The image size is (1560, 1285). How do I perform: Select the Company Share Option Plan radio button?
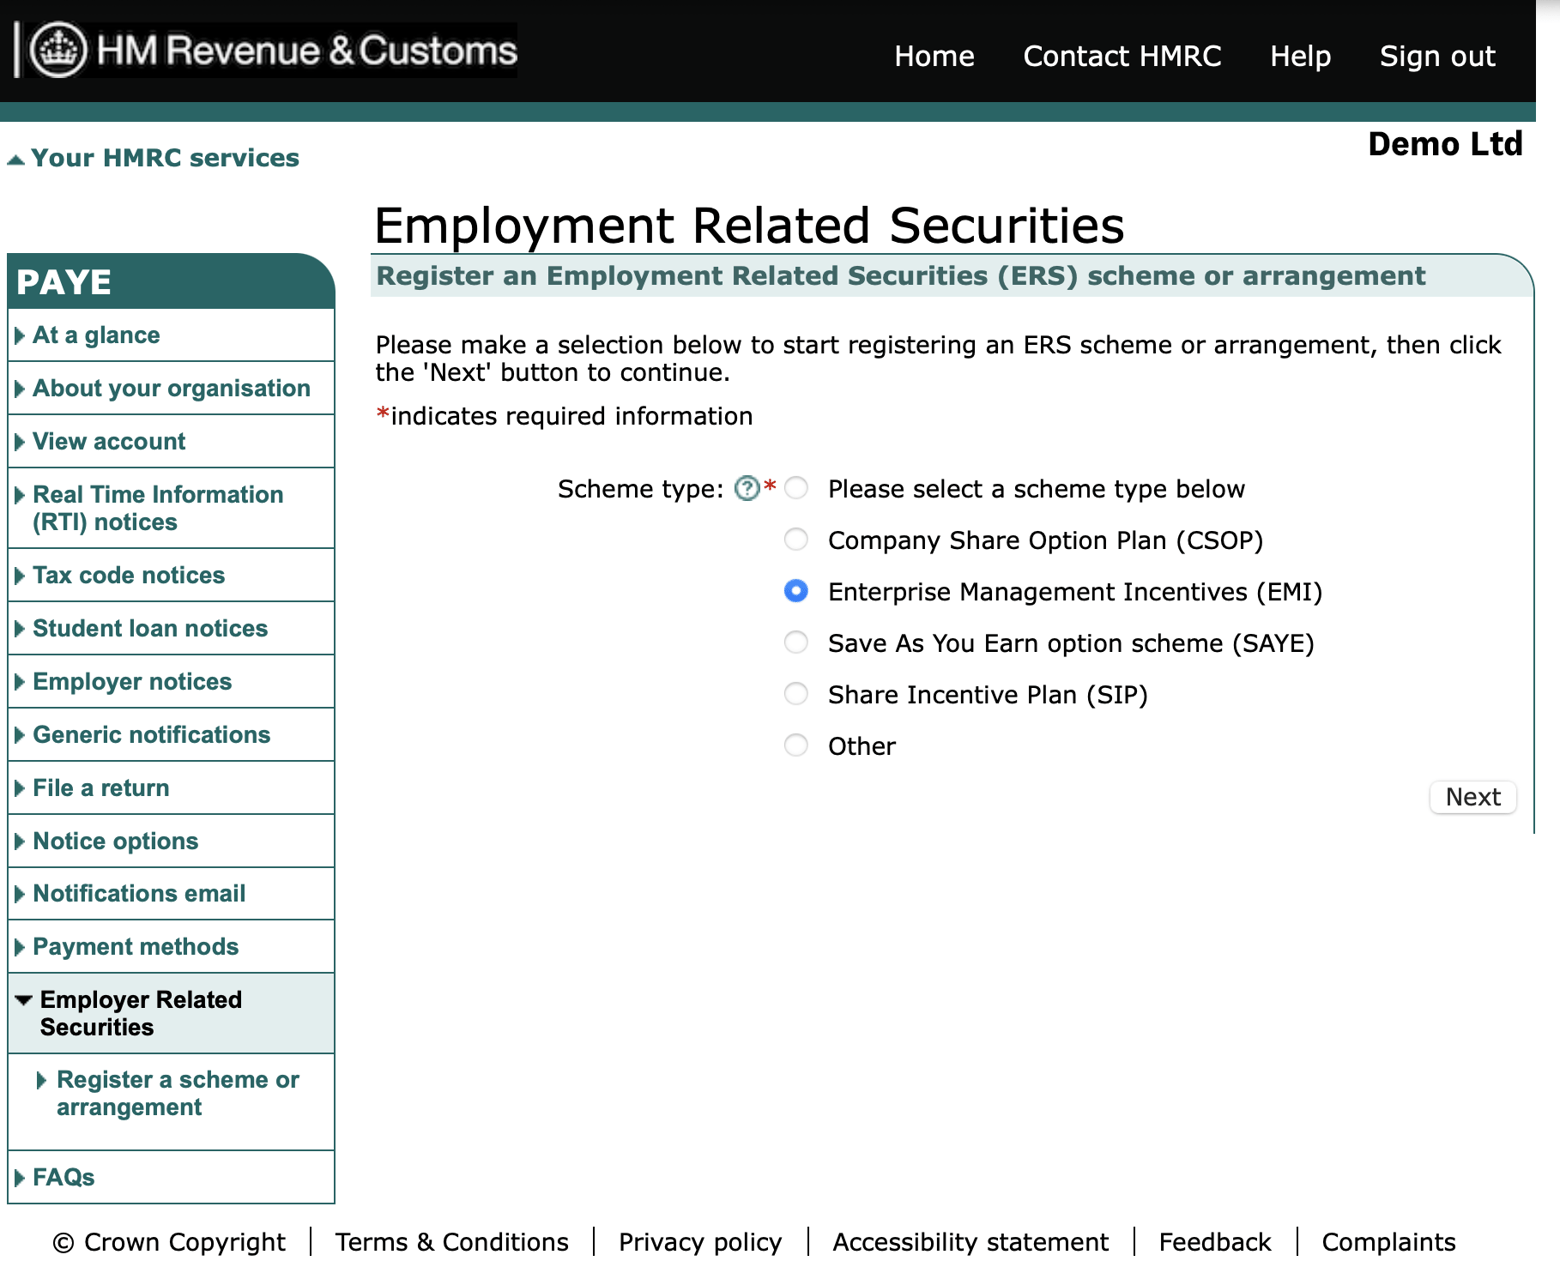pos(796,540)
